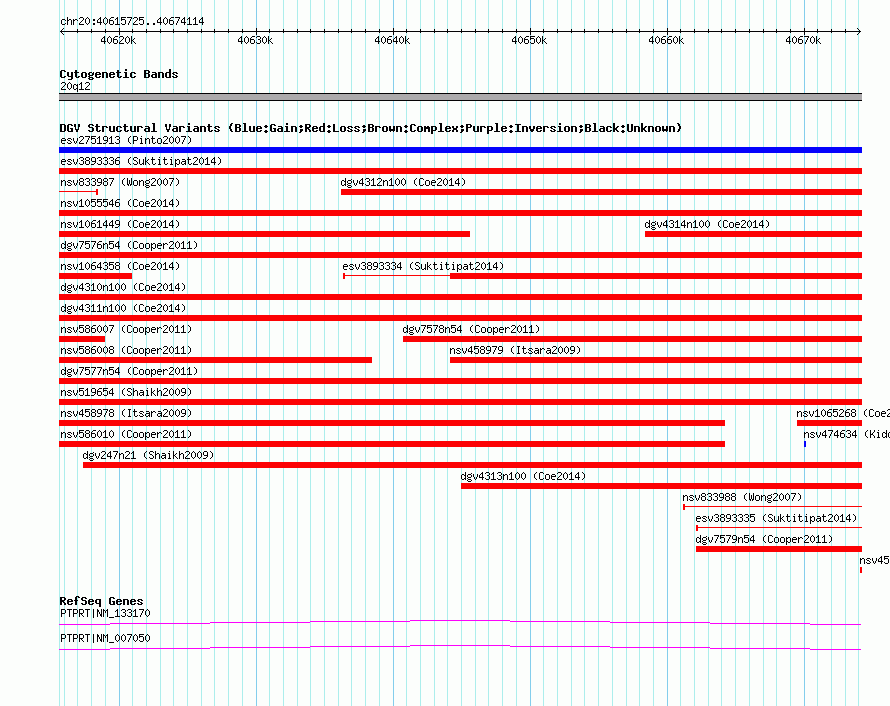Select the red dgv7579n54 loss bar

coord(779,549)
